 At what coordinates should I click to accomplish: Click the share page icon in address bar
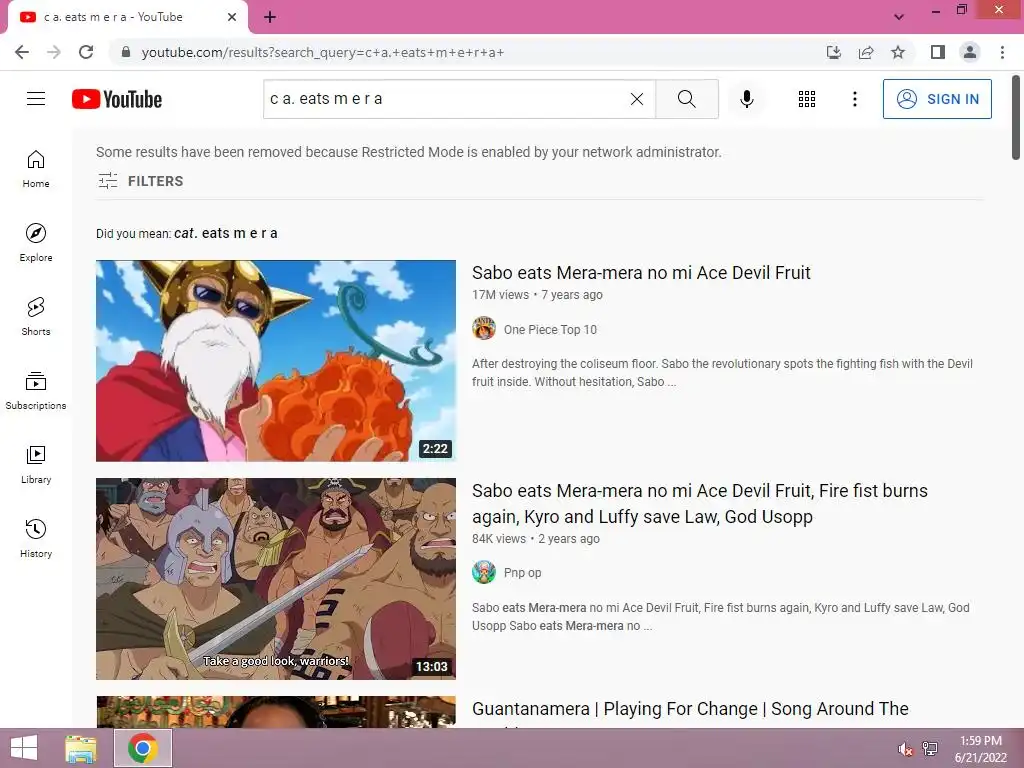(866, 52)
